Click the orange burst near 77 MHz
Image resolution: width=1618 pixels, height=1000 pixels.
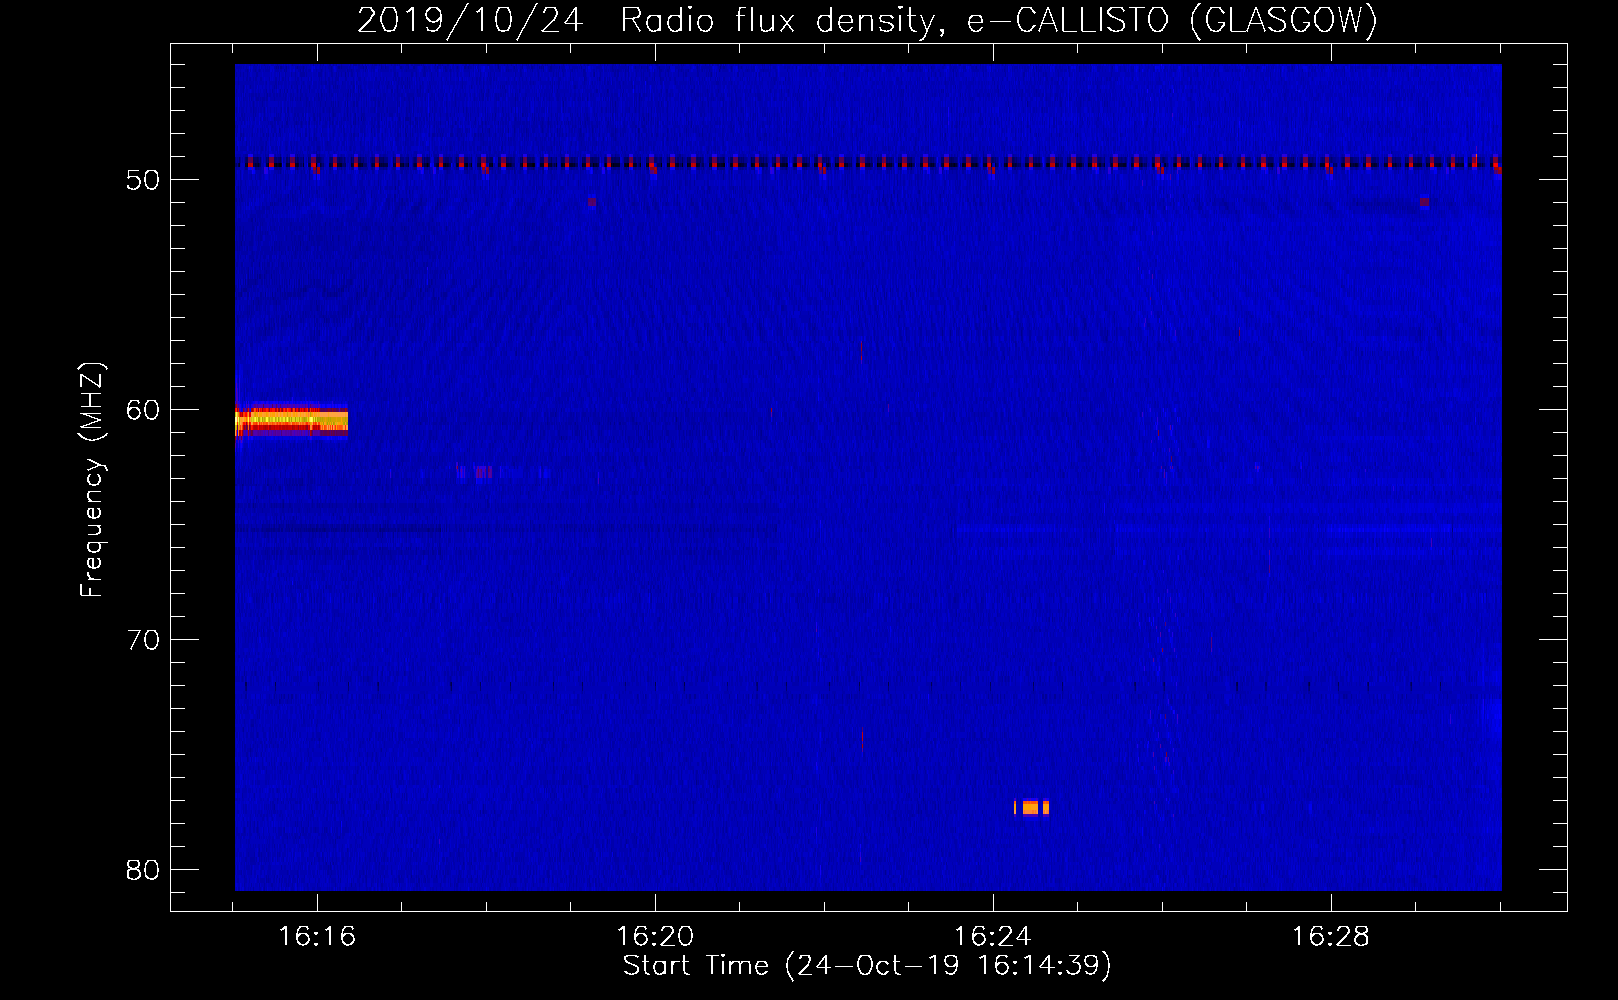[1031, 808]
